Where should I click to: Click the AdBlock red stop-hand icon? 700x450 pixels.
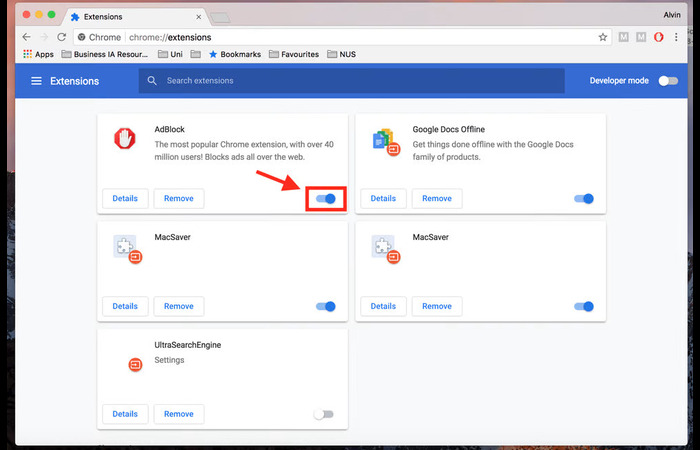tap(125, 138)
